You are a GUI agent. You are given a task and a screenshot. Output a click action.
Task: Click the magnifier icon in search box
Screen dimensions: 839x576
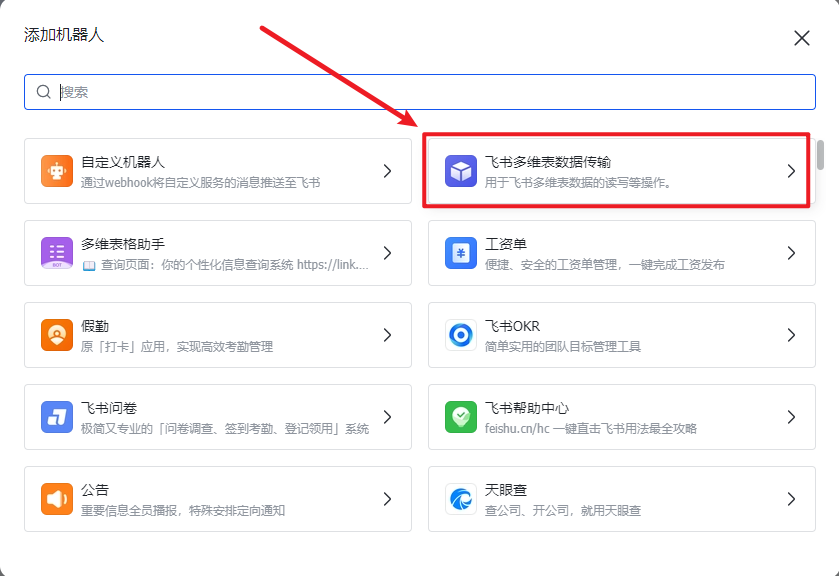point(43,92)
